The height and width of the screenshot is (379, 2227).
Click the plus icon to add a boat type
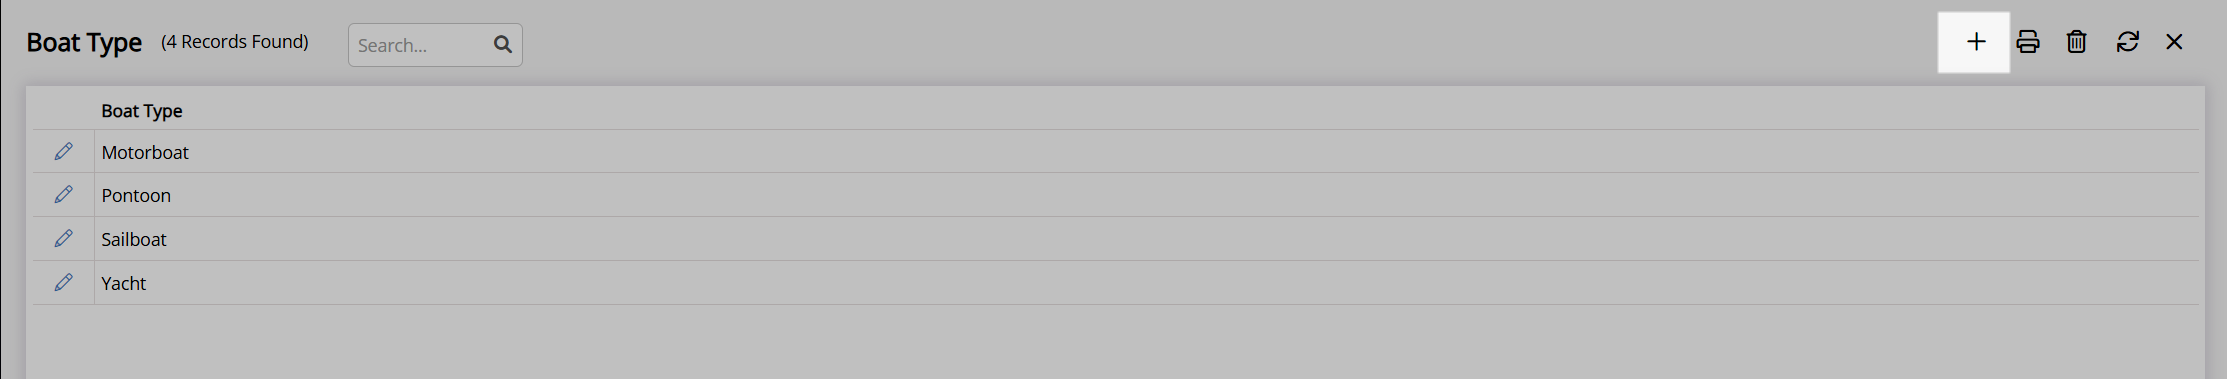pos(1976,42)
